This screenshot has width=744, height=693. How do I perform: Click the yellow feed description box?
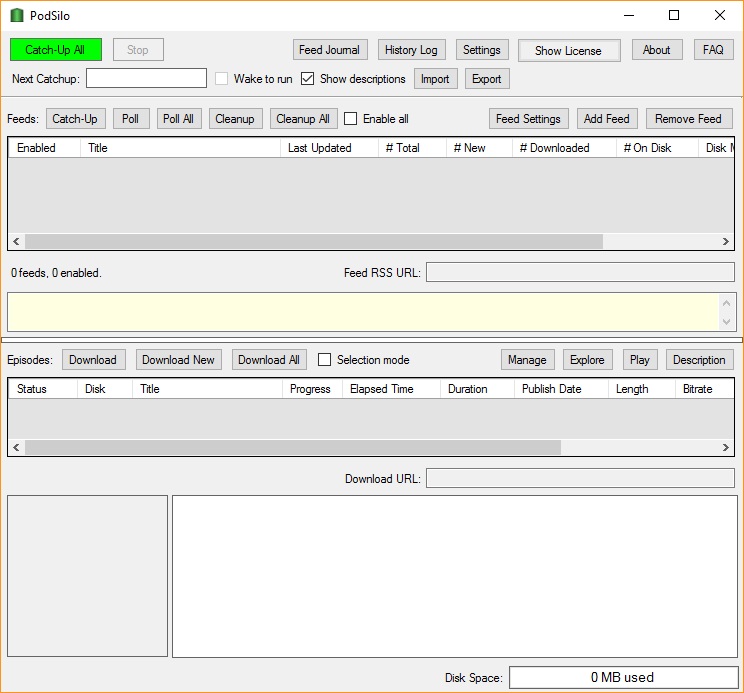tap(363, 312)
